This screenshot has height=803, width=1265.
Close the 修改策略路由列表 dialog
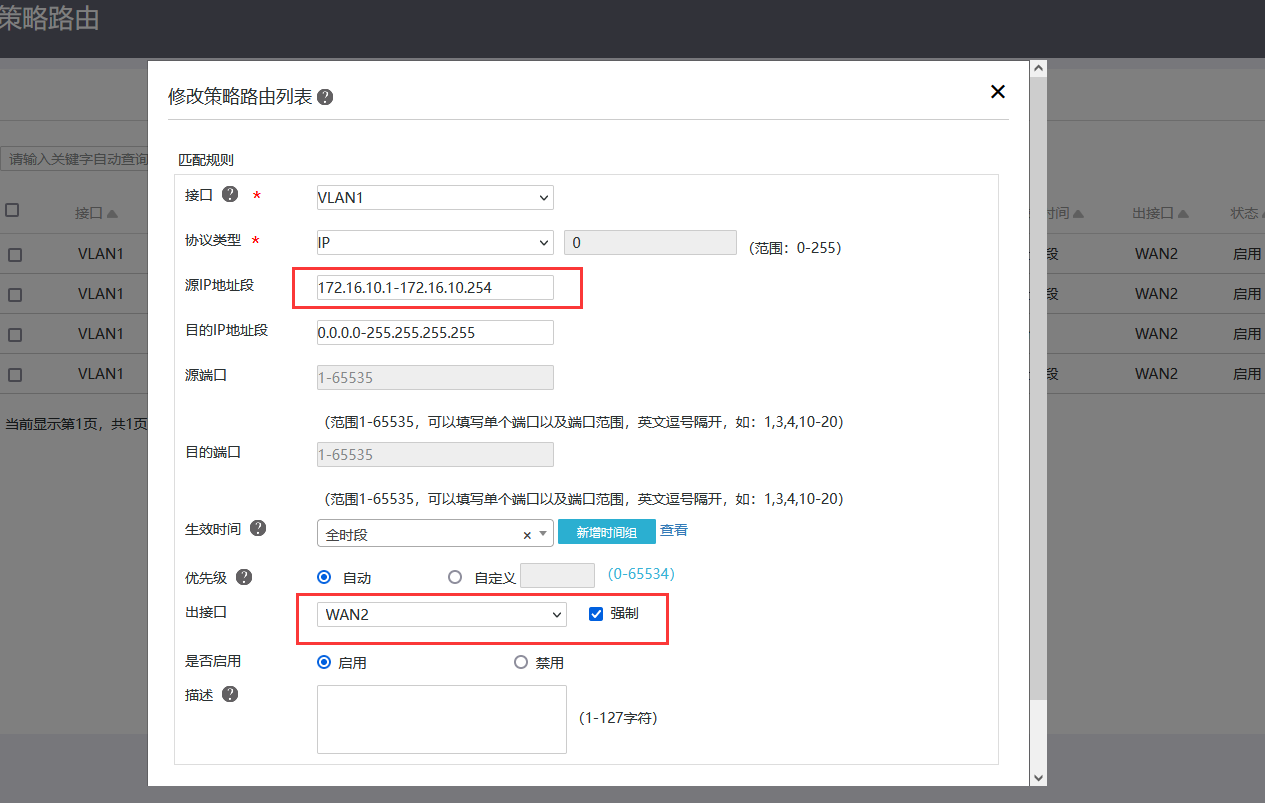(x=997, y=92)
